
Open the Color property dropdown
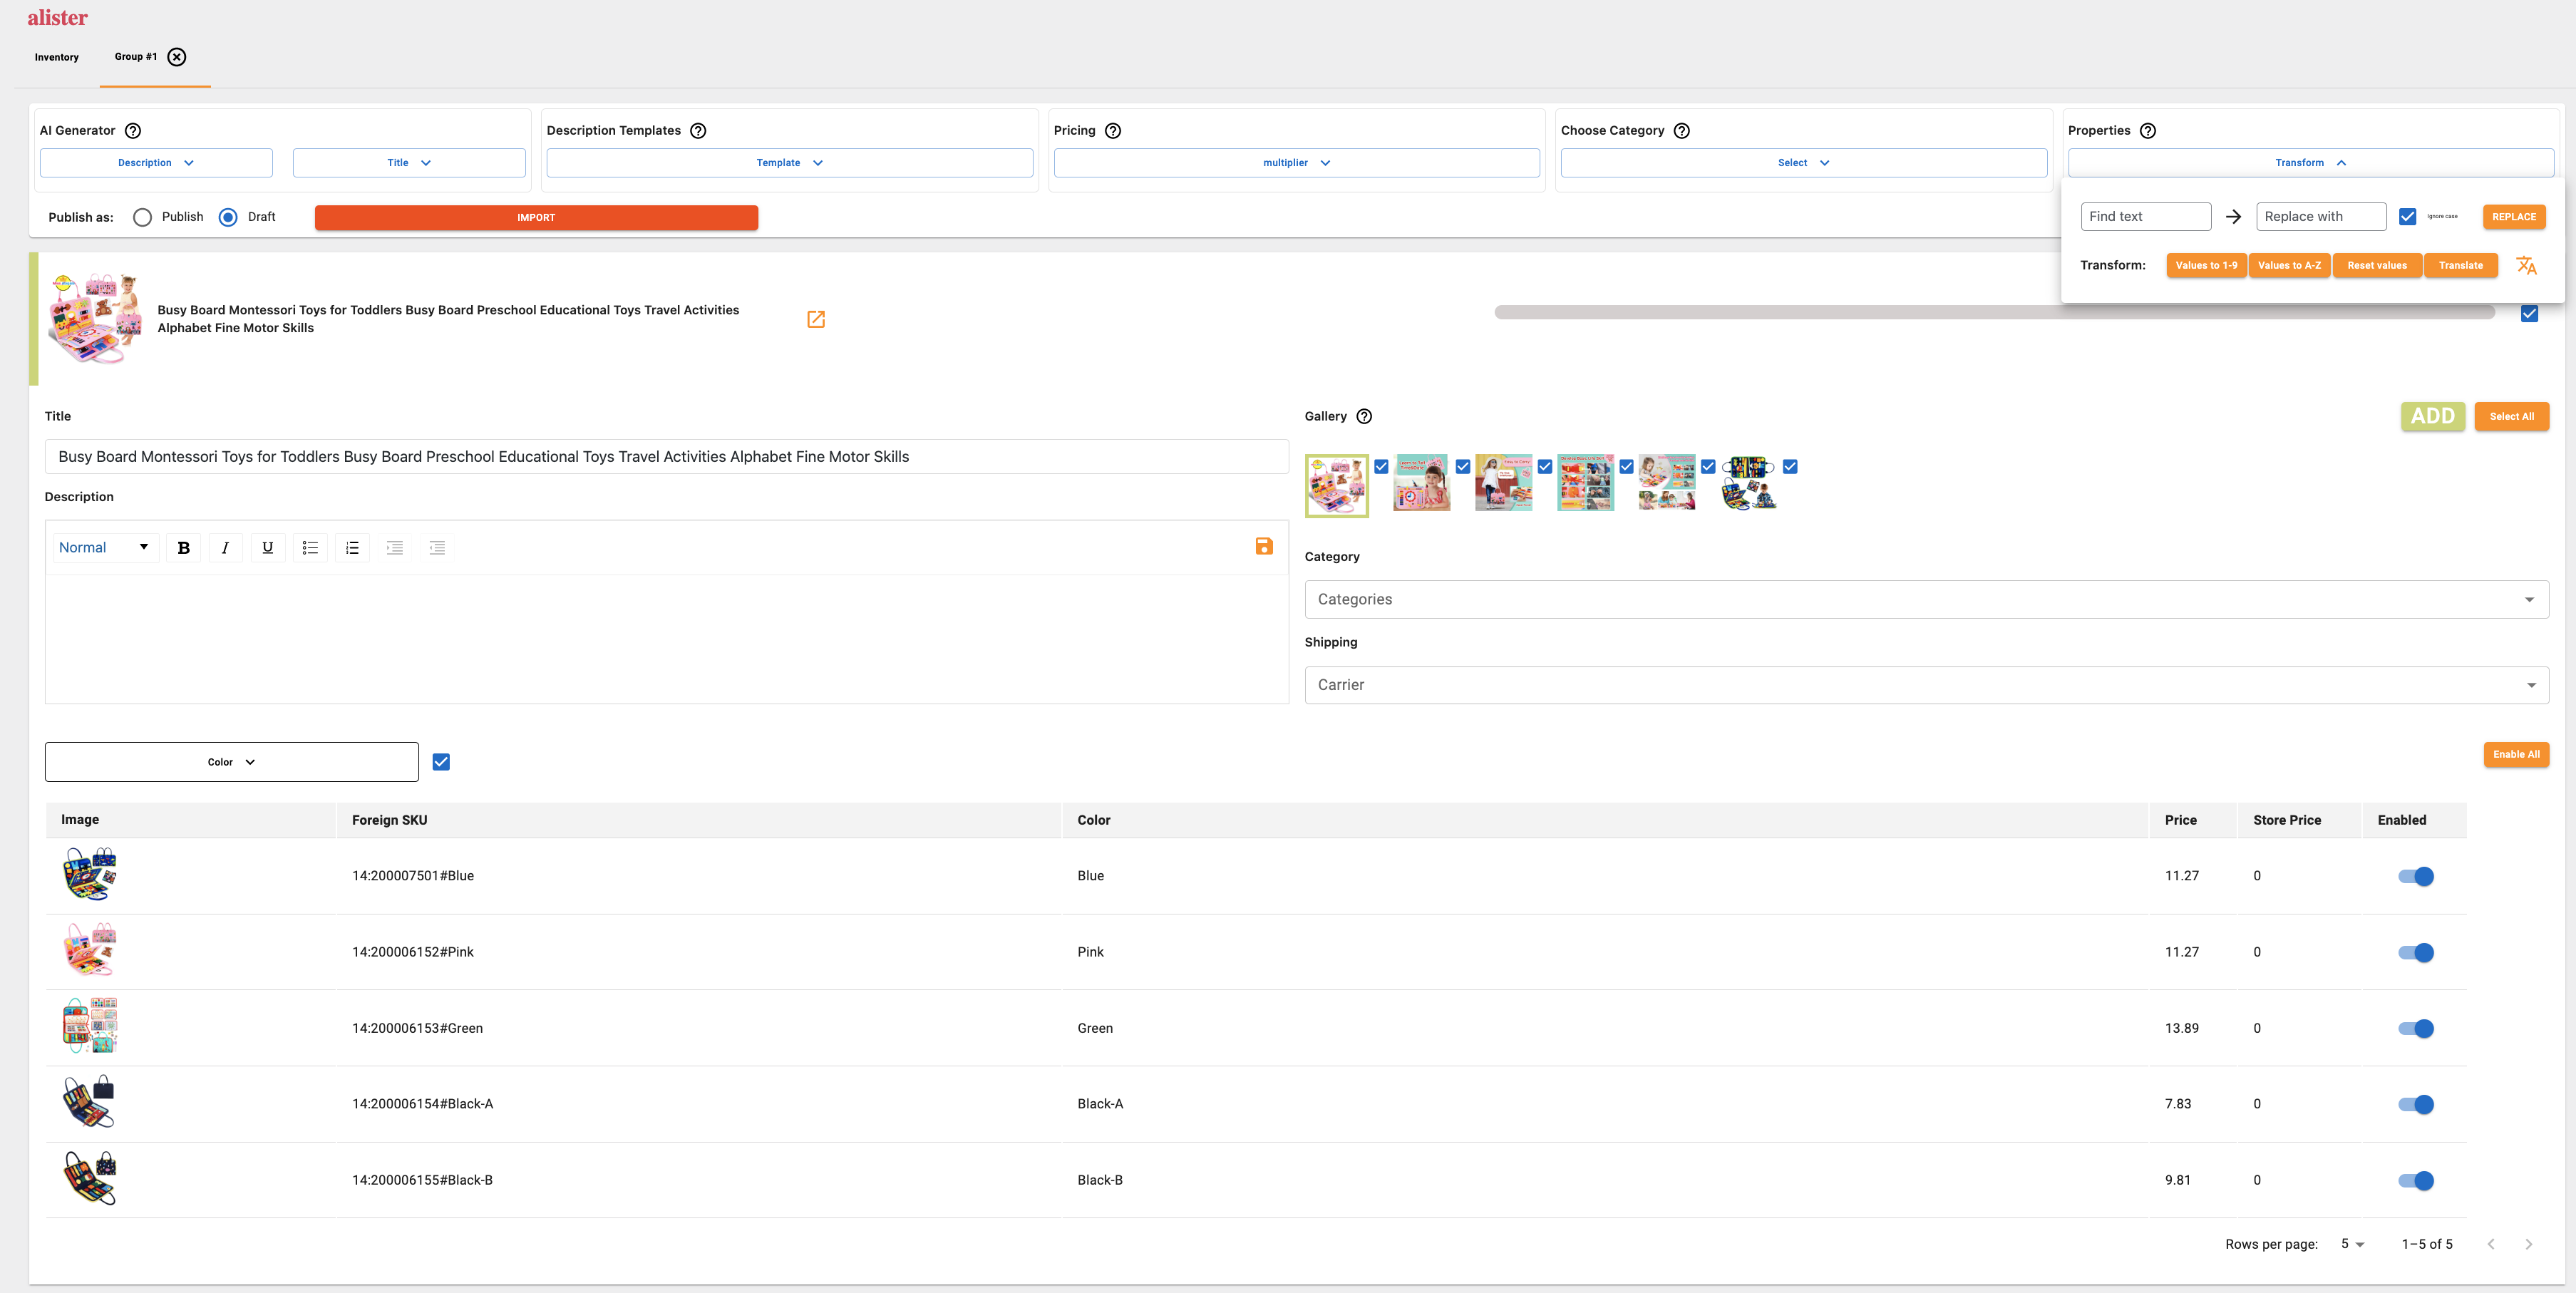232,762
